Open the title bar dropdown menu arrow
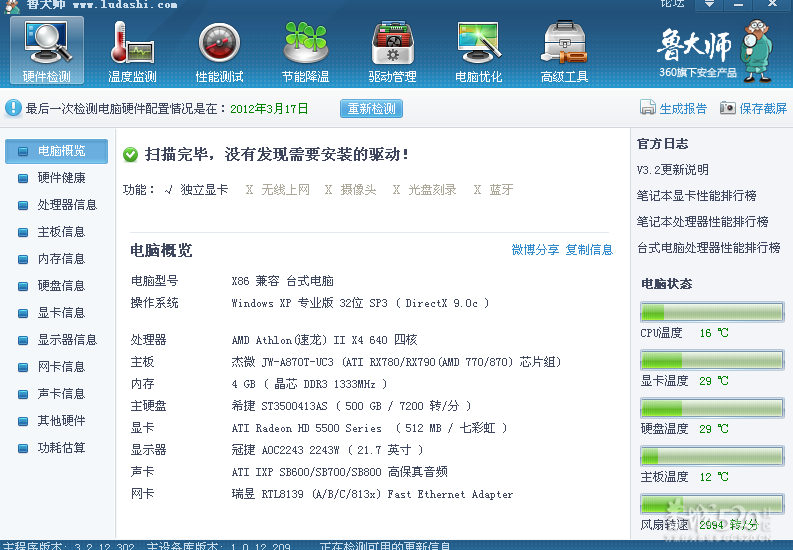The height and width of the screenshot is (550, 793). [x=709, y=4]
